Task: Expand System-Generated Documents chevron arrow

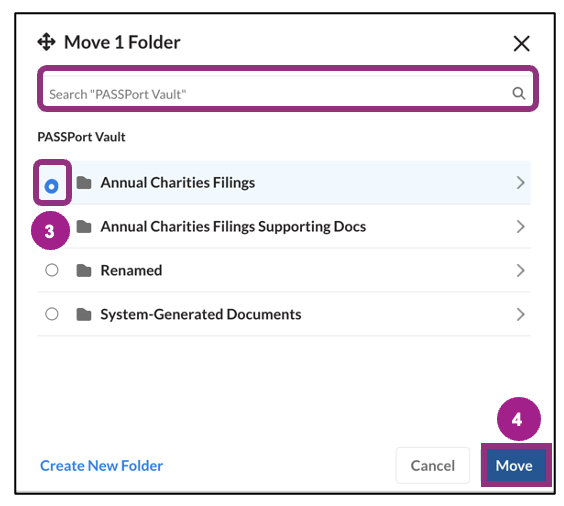Action: pos(520,314)
